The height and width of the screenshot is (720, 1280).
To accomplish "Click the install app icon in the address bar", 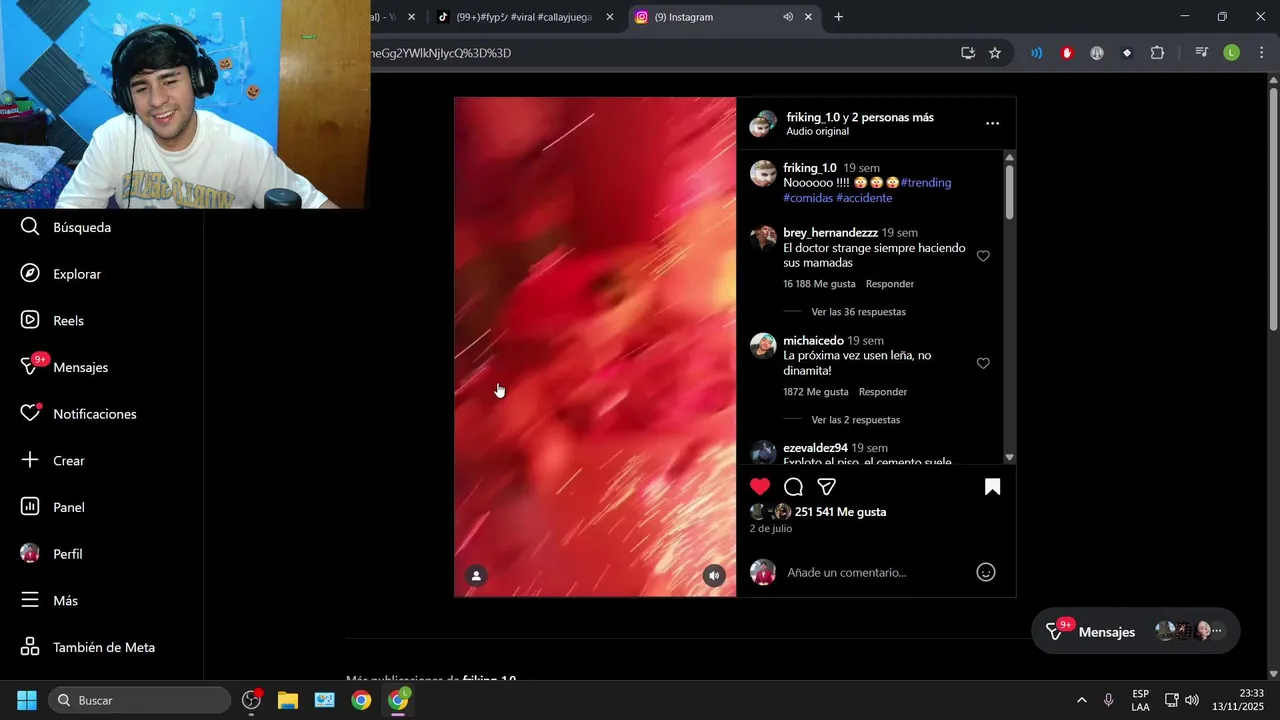I will coord(967,53).
